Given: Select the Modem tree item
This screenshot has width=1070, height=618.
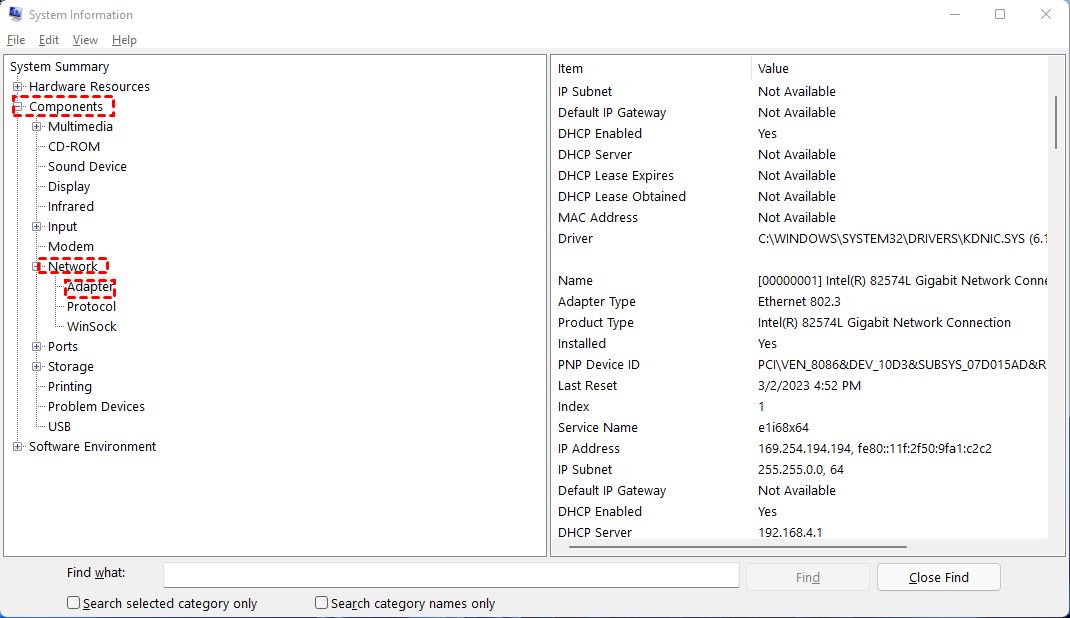Looking at the screenshot, I should point(71,246).
